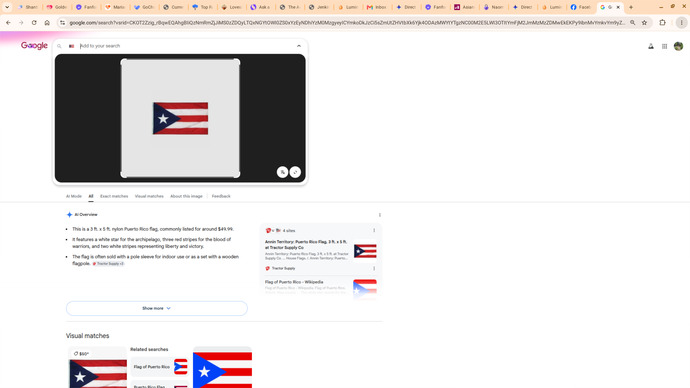Screen dimensions: 690x388
Task: Go forward to the next page
Action: point(21,22)
